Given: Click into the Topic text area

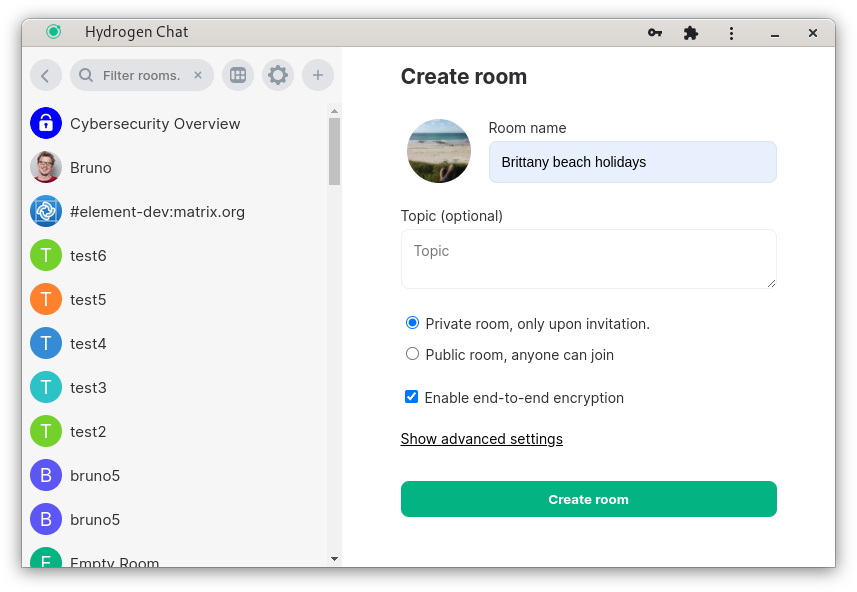Looking at the screenshot, I should pyautogui.click(x=588, y=259).
